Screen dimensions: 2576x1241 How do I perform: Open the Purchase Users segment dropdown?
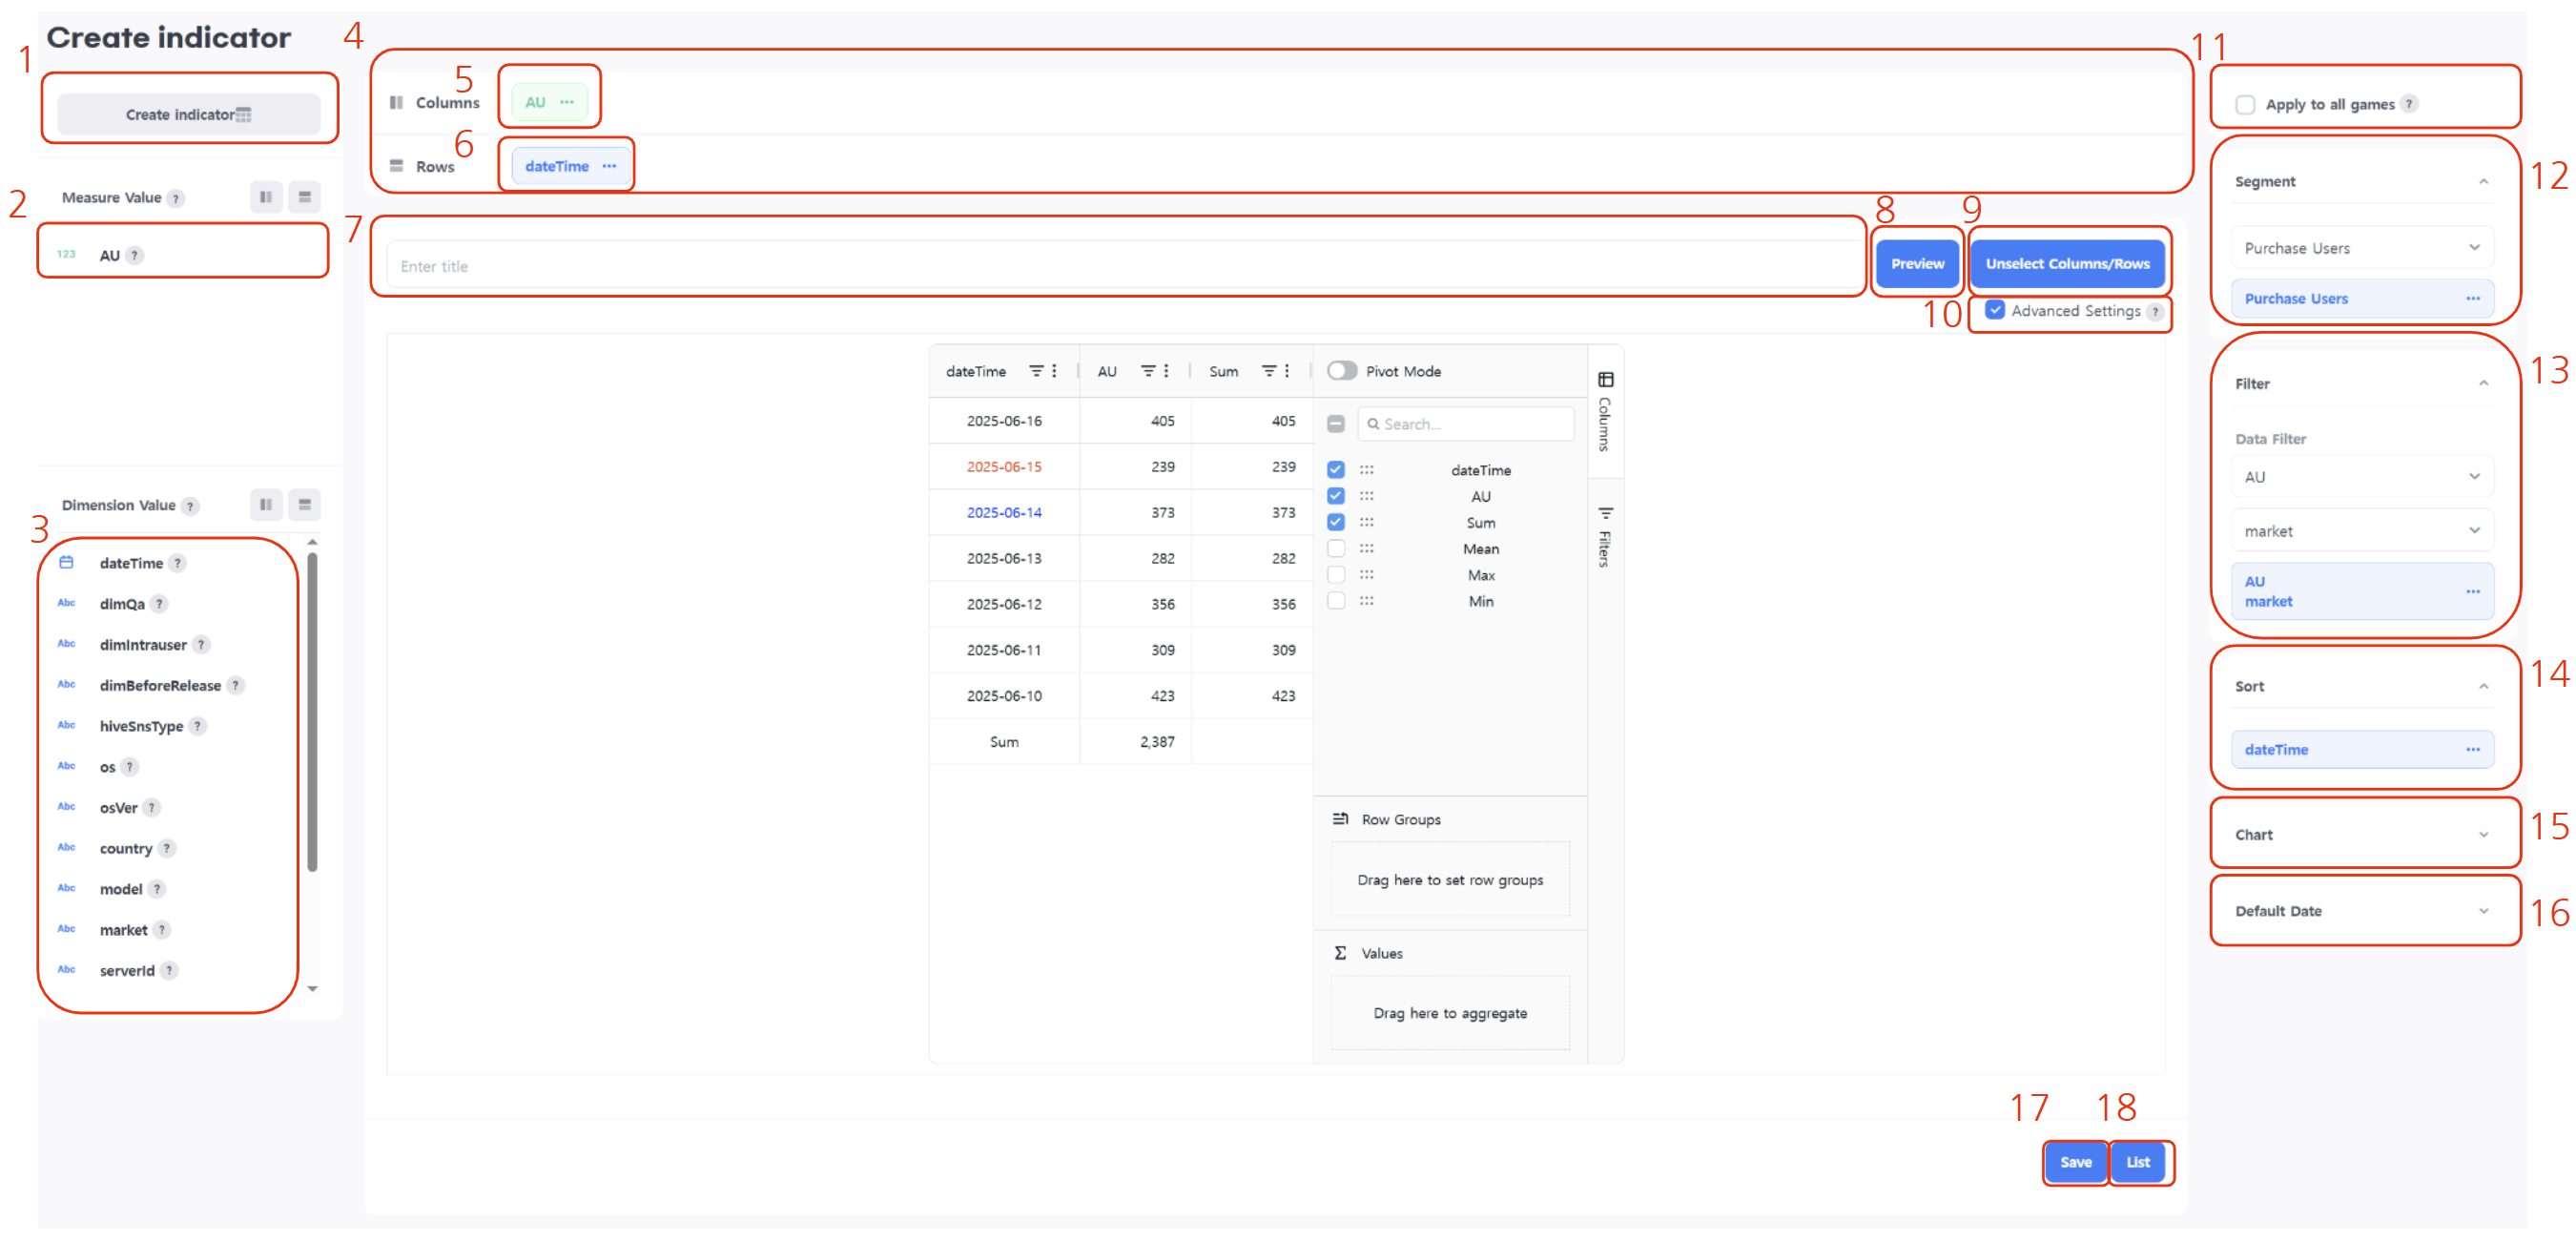(2361, 248)
